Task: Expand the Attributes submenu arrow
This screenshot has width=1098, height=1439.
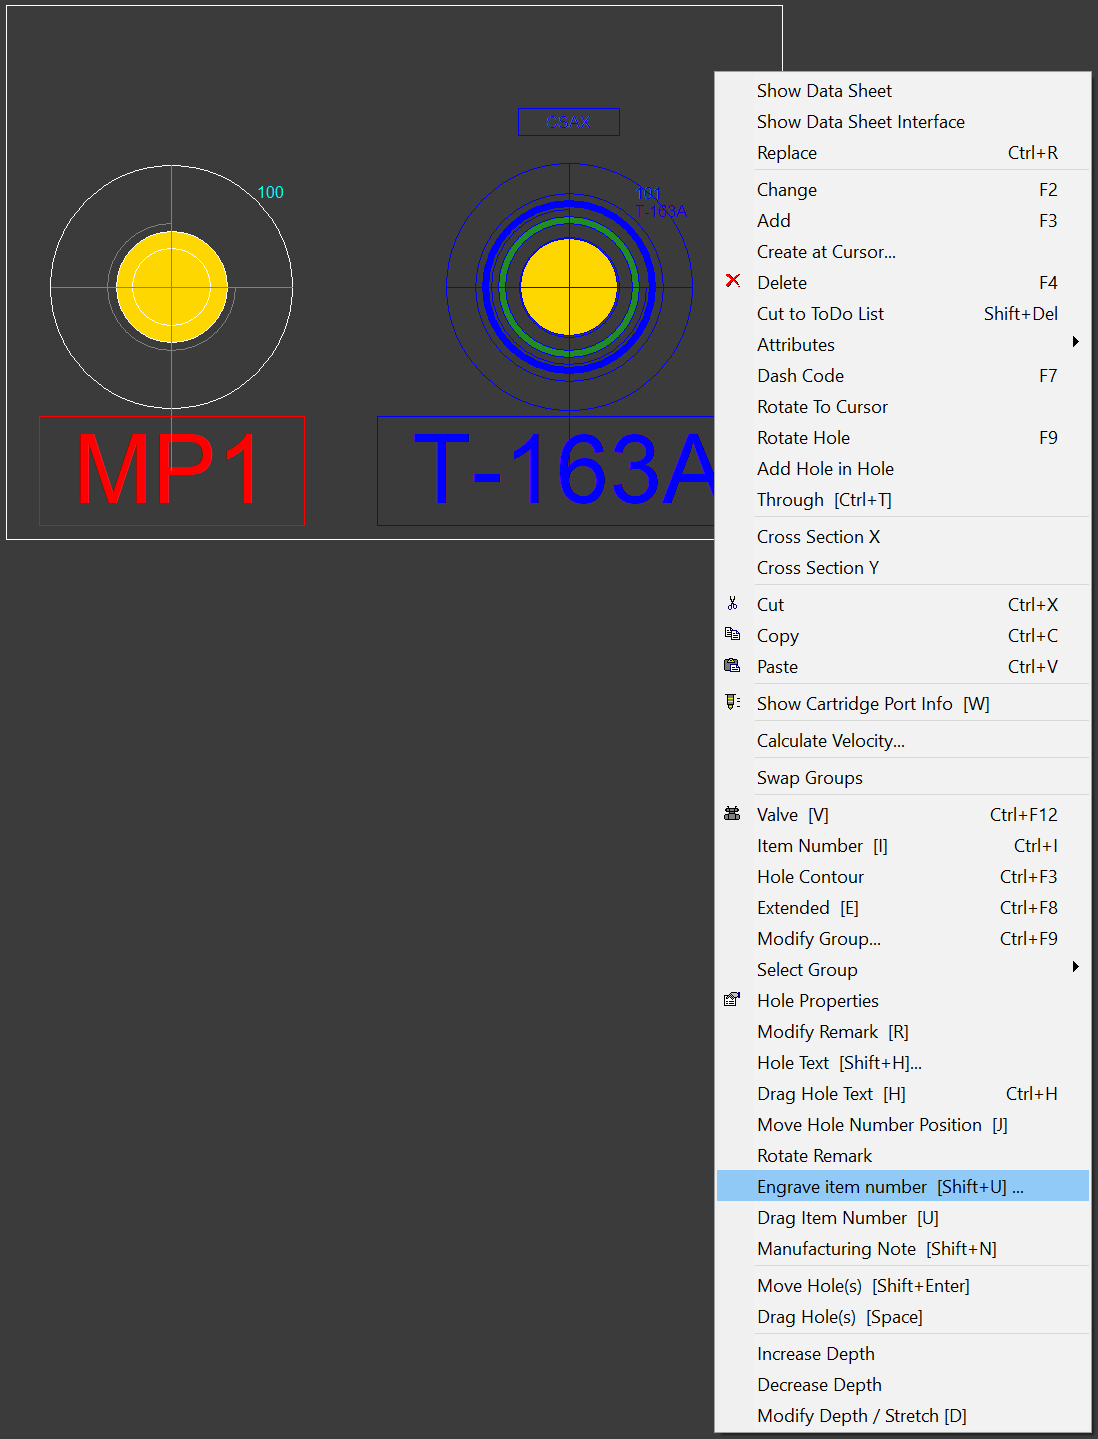Action: [1076, 343]
